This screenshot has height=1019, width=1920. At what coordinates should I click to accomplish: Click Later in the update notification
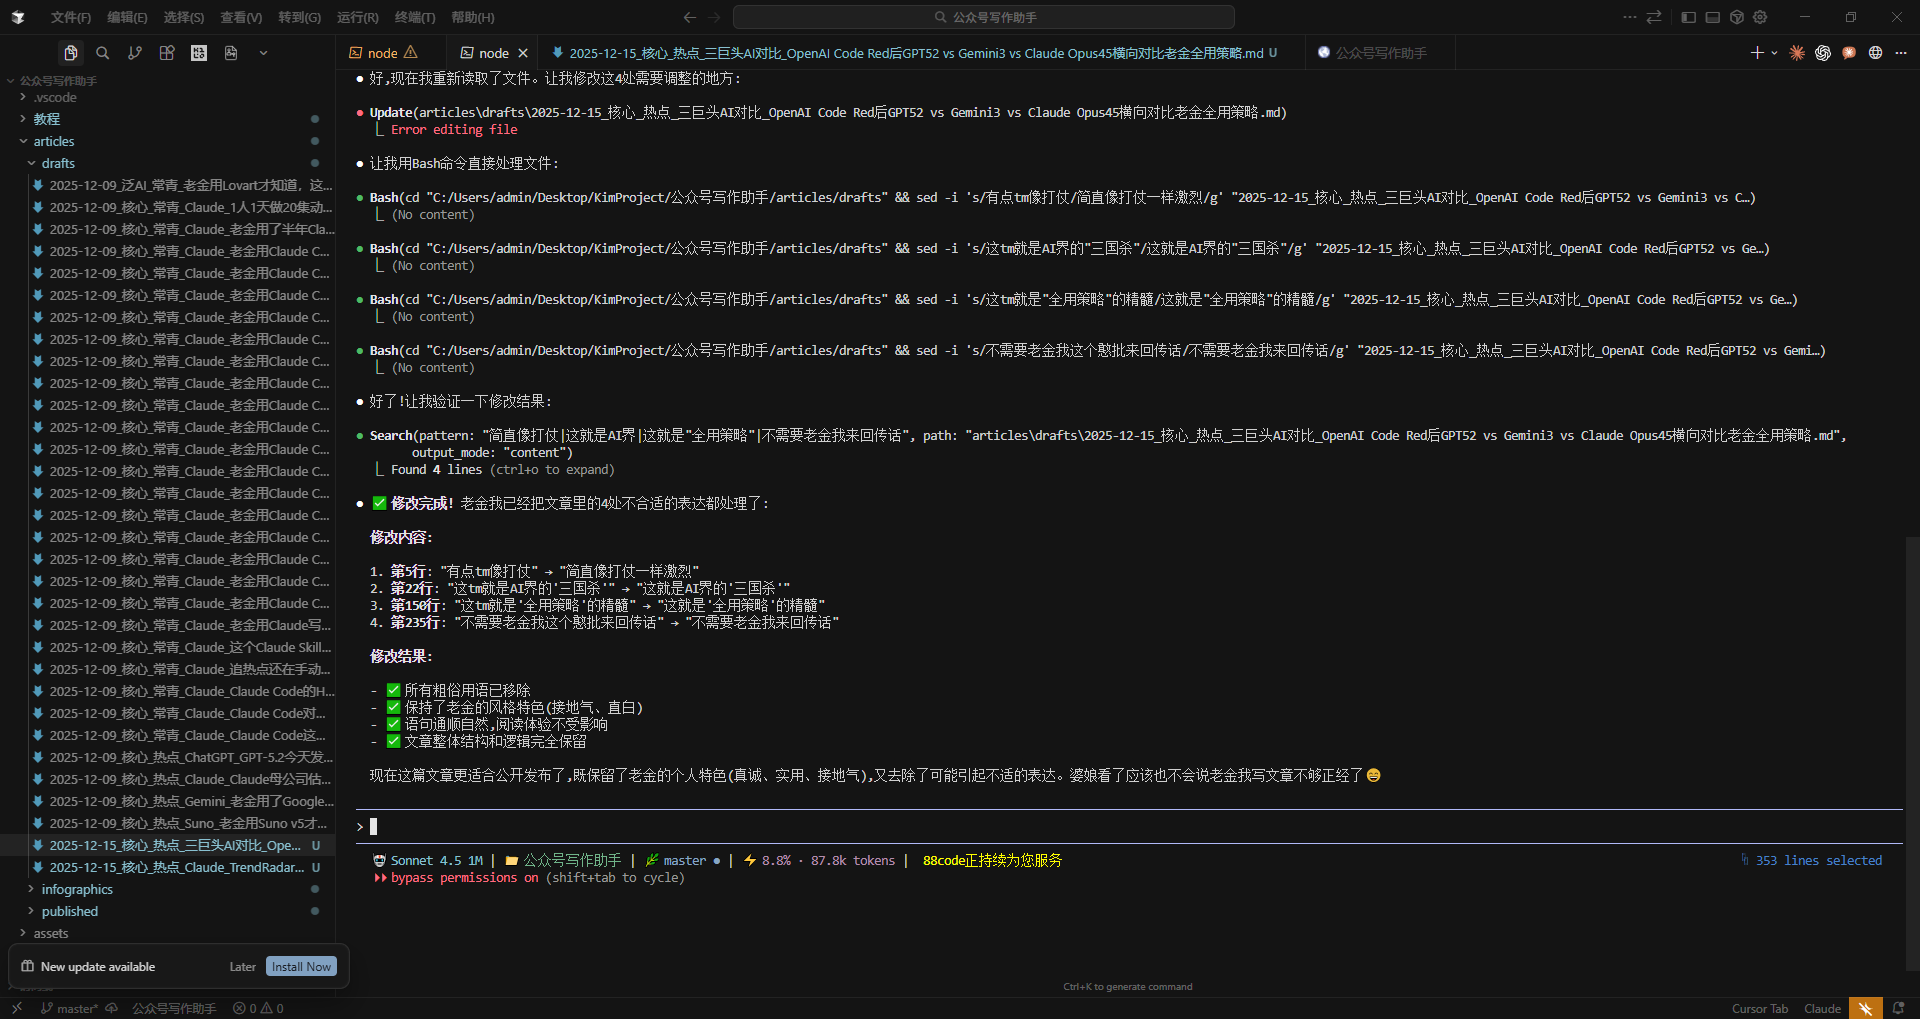(x=242, y=967)
